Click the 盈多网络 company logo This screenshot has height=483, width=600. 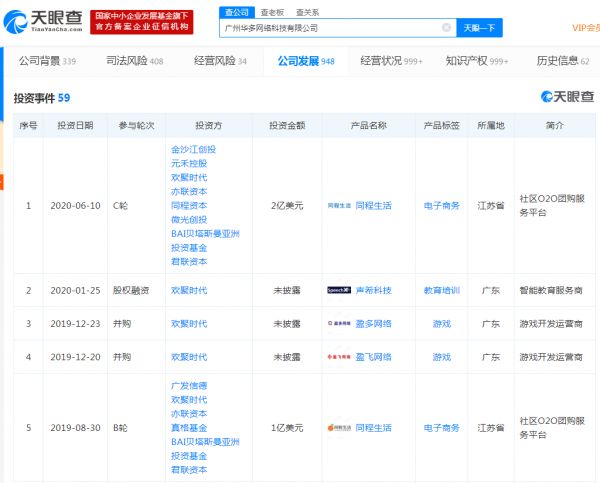pyautogui.click(x=339, y=324)
